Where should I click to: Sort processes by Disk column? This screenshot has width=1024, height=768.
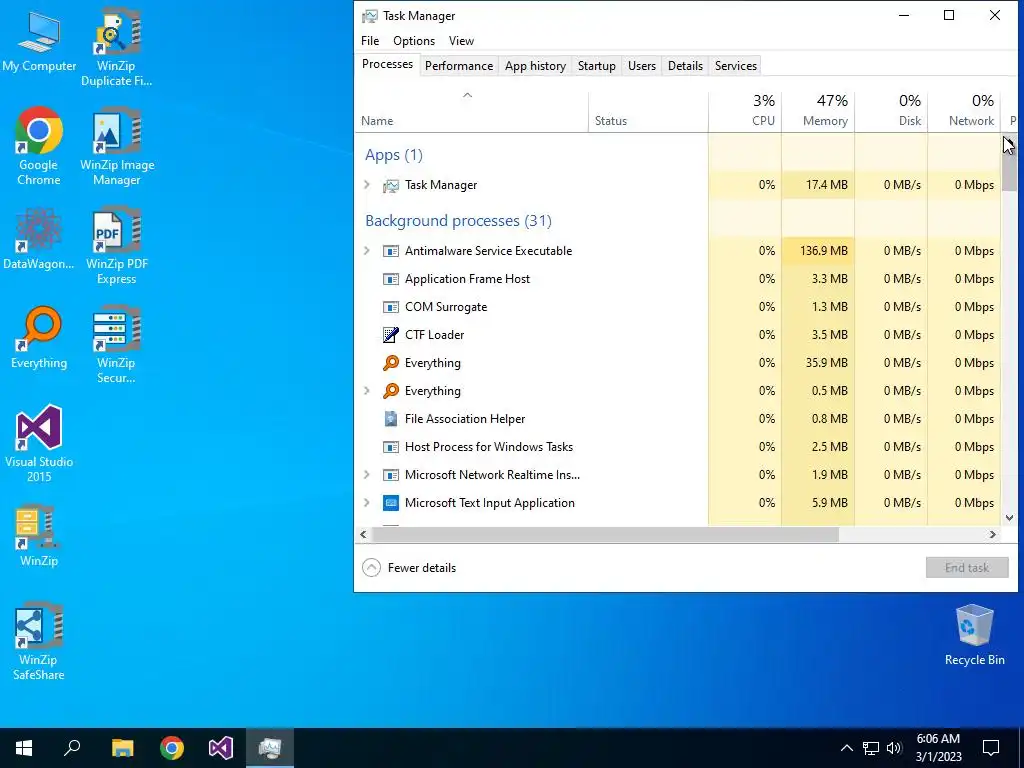click(891, 113)
